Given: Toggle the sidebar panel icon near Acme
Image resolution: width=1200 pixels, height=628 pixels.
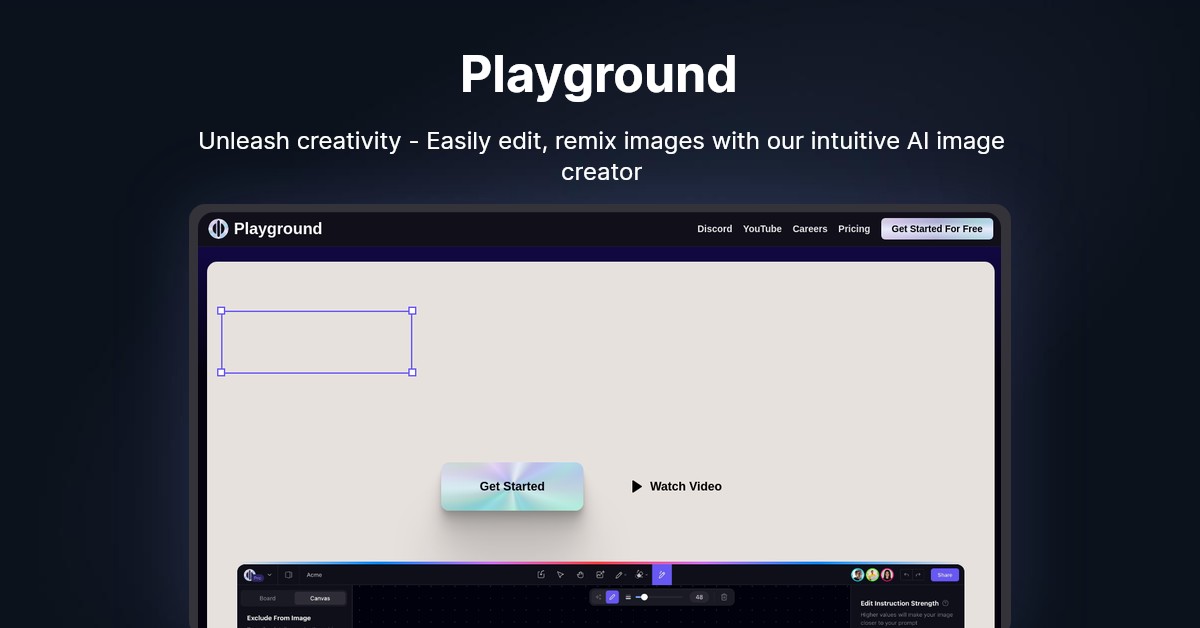Looking at the screenshot, I should click(x=288, y=575).
